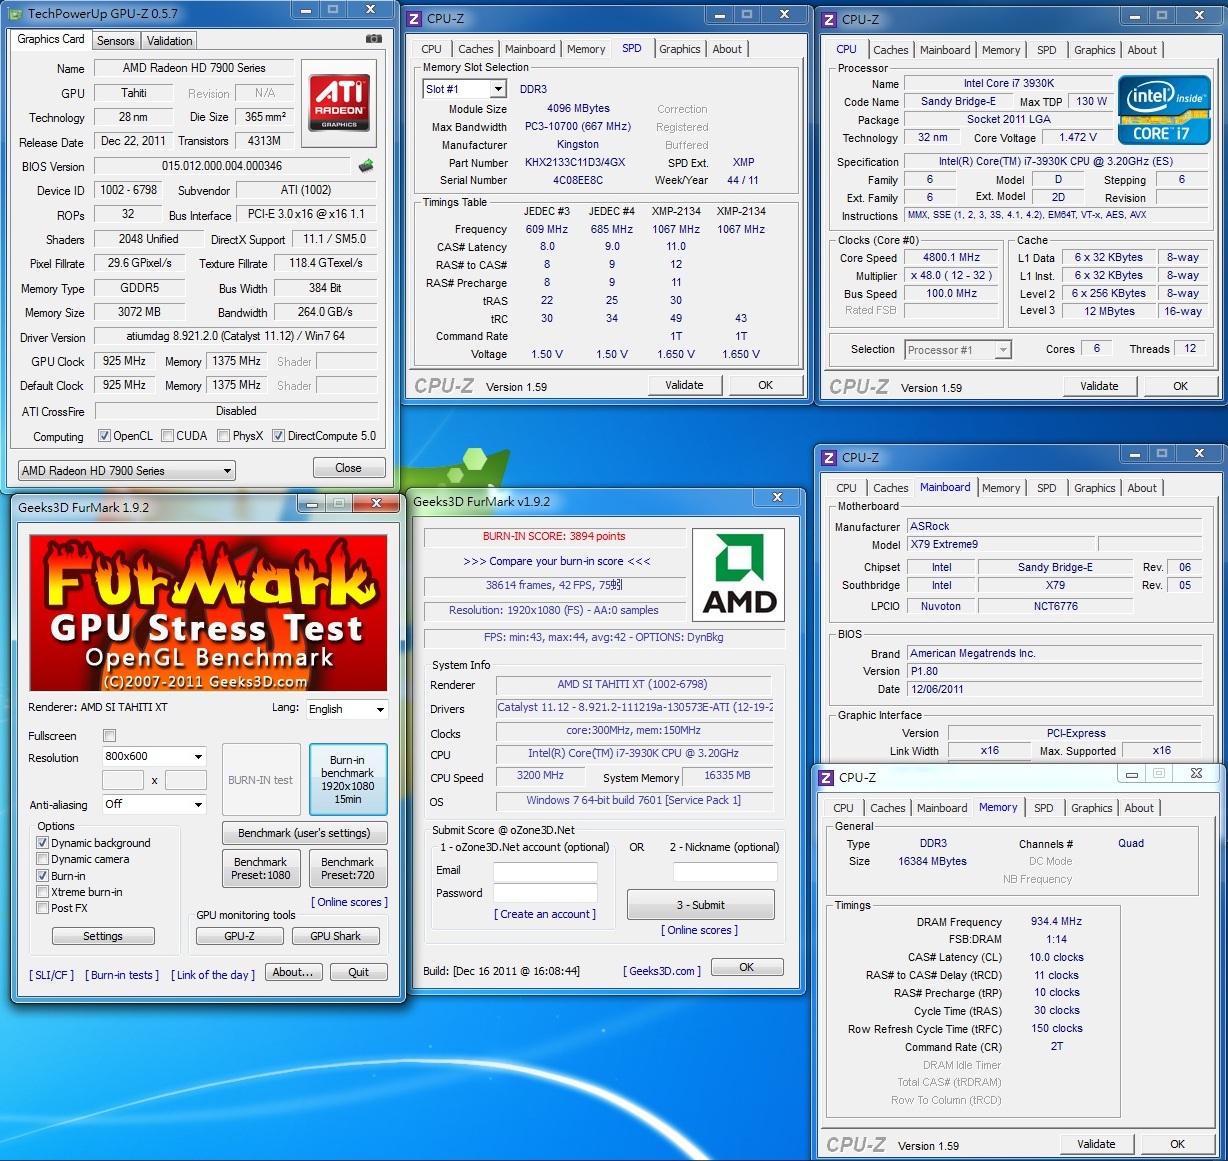Enable the Fullscreen checkbox in FurMark
The height and width of the screenshot is (1161, 1228).
[x=110, y=736]
